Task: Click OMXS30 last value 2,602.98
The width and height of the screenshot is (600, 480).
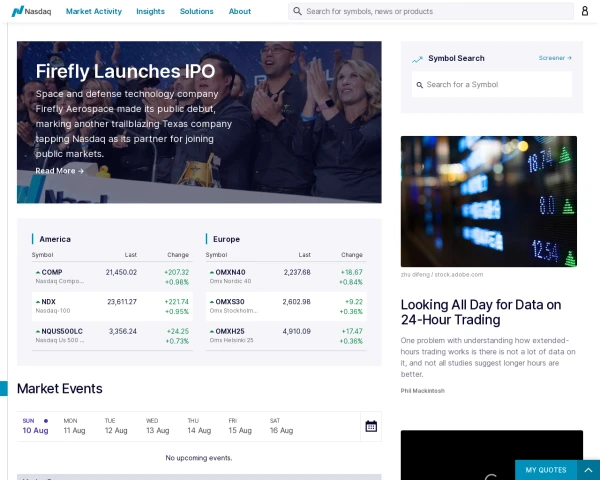Action: 297,302
